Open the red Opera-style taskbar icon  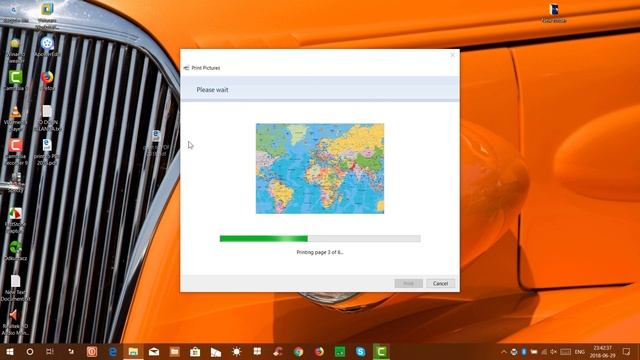92,351
